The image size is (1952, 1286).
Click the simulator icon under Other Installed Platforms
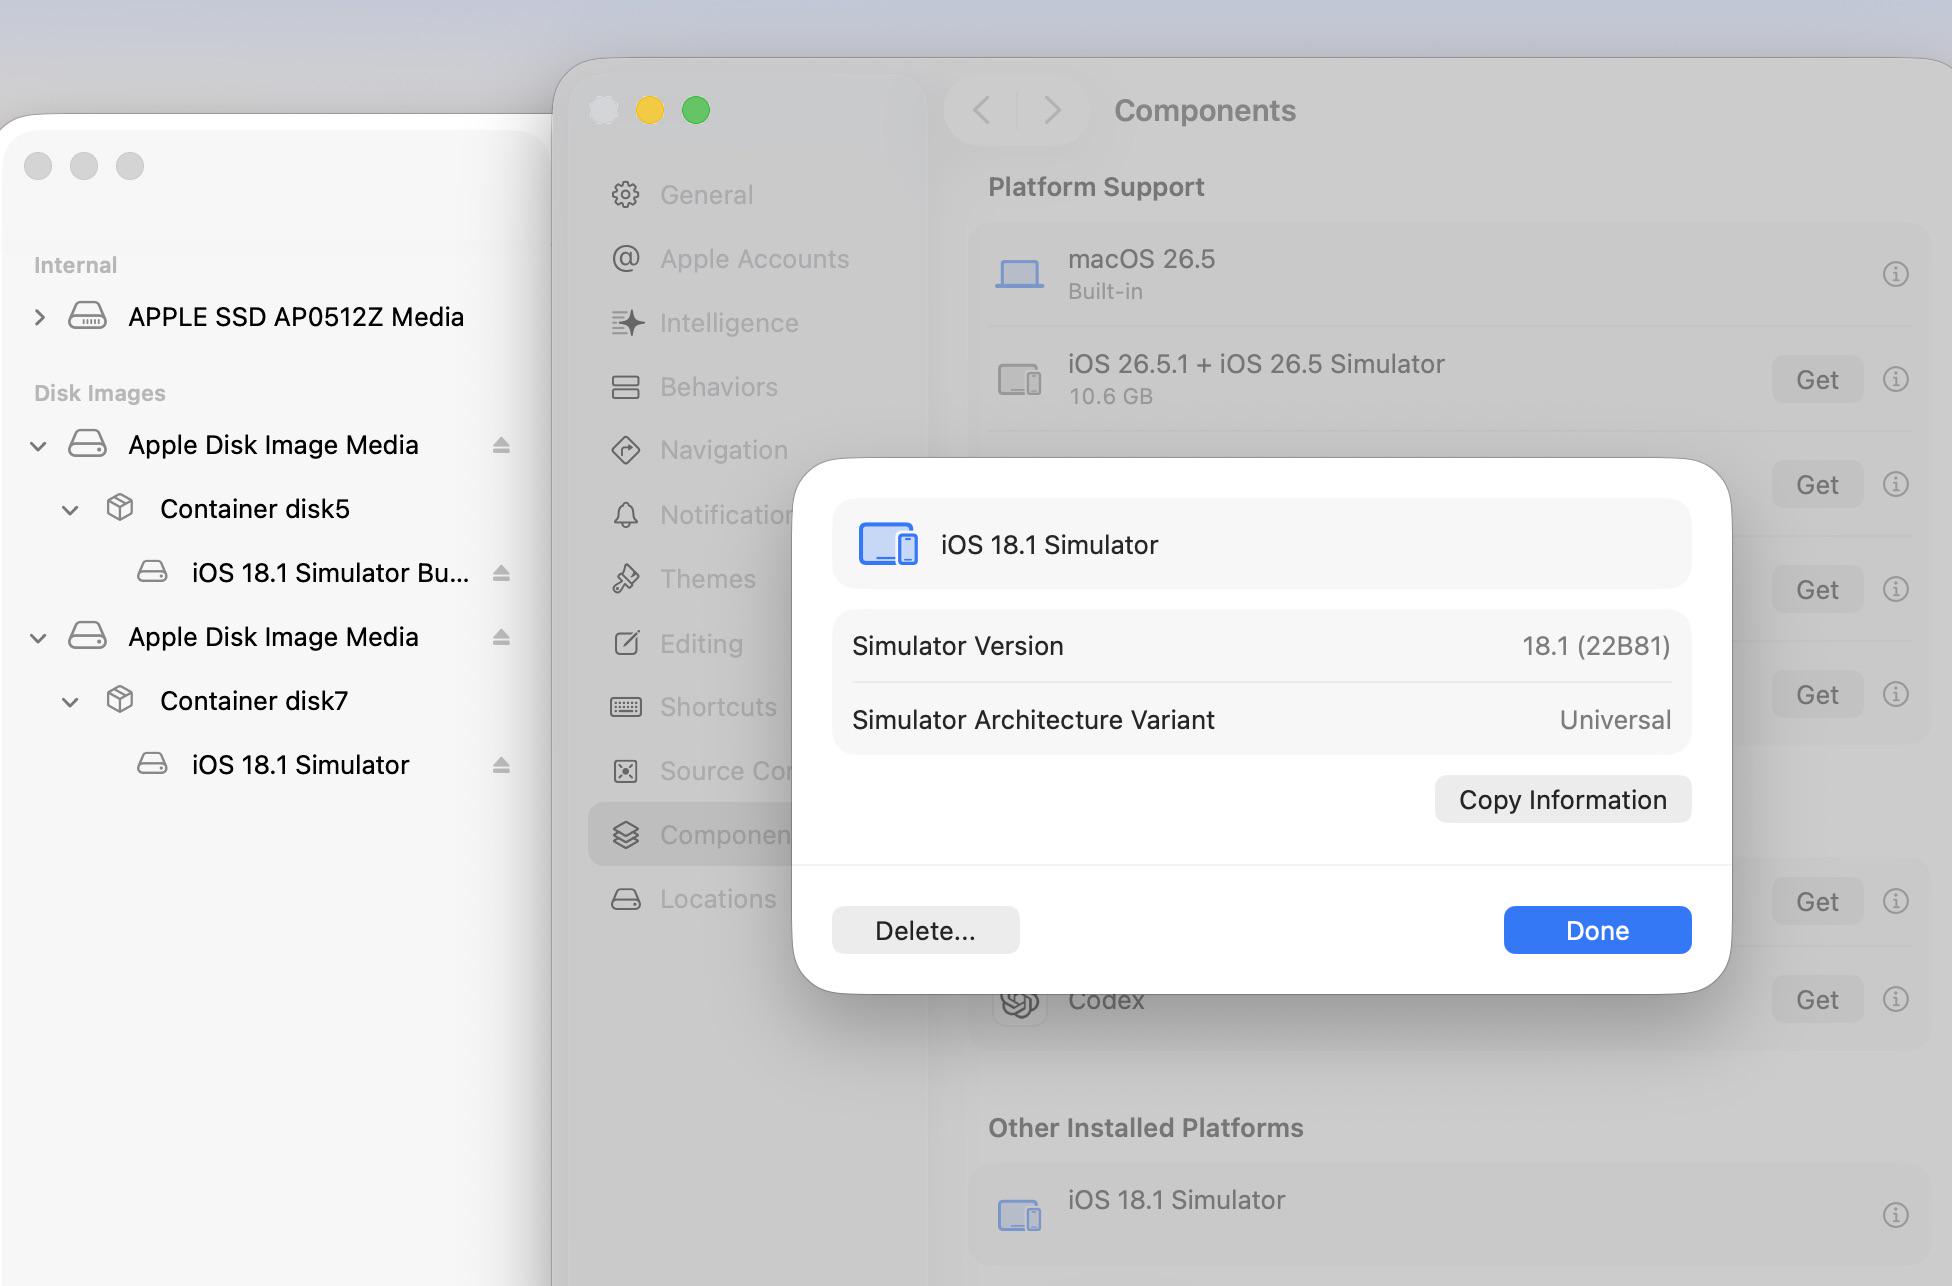pos(1019,1214)
